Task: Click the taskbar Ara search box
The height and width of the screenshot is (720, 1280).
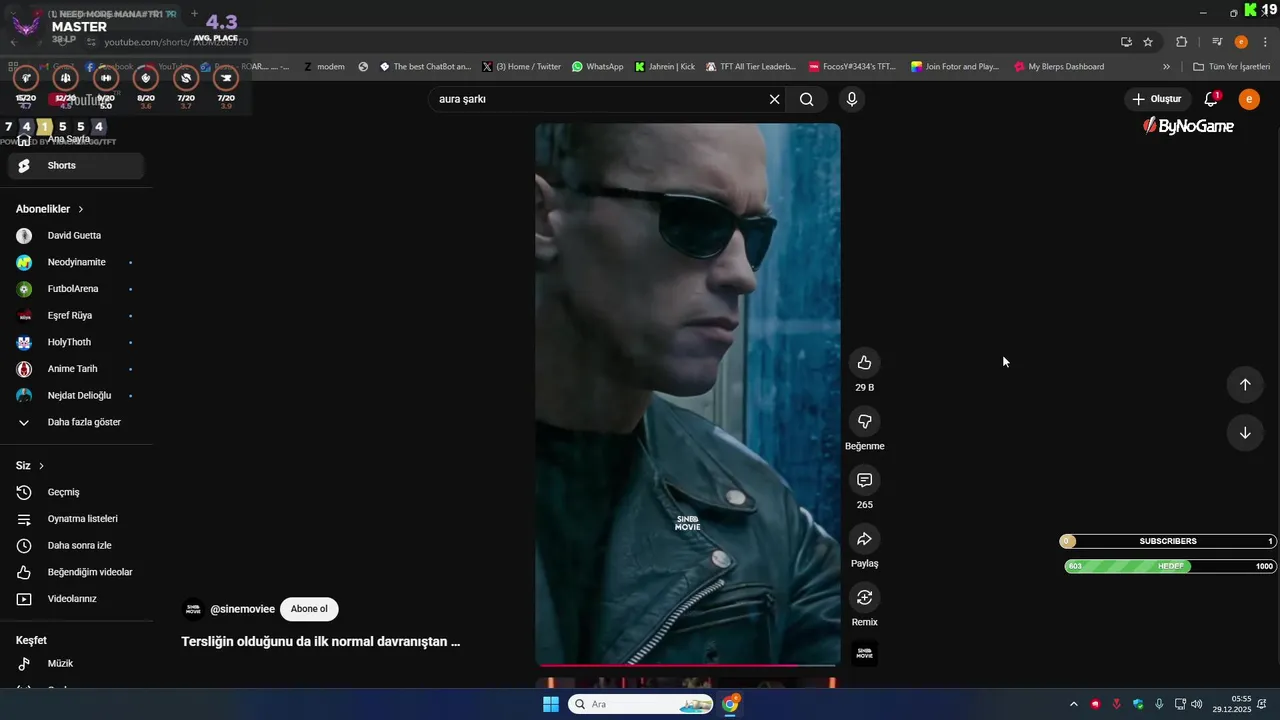Action: tap(641, 704)
